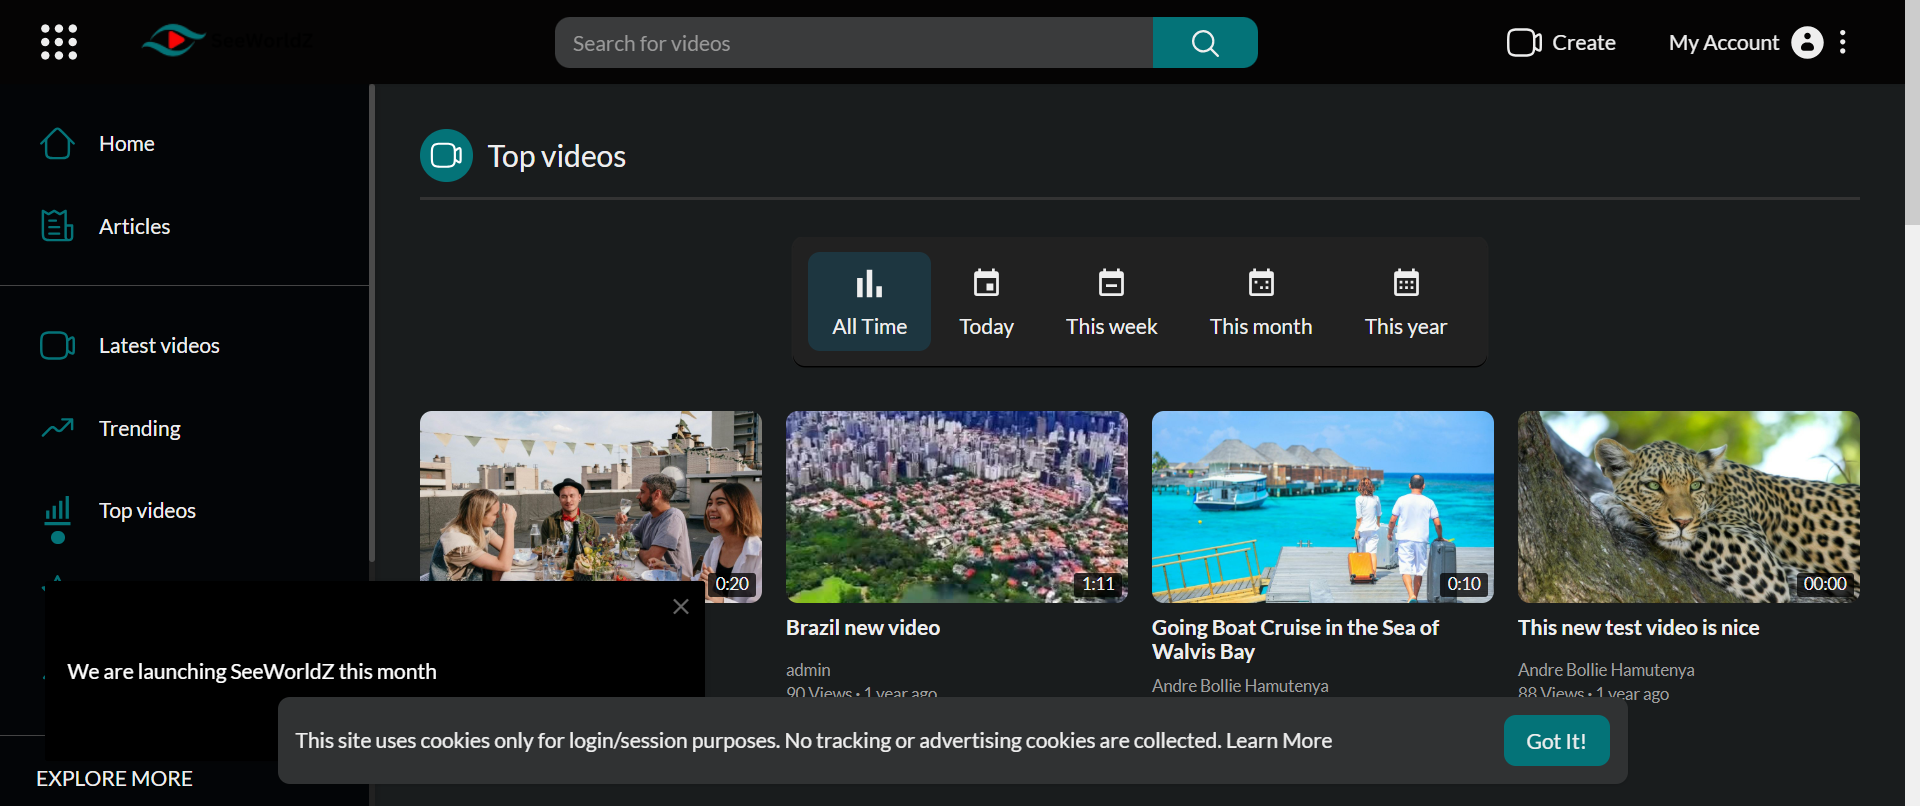
Task: Open the Brazil aerial city thumbnail
Action: [957, 507]
